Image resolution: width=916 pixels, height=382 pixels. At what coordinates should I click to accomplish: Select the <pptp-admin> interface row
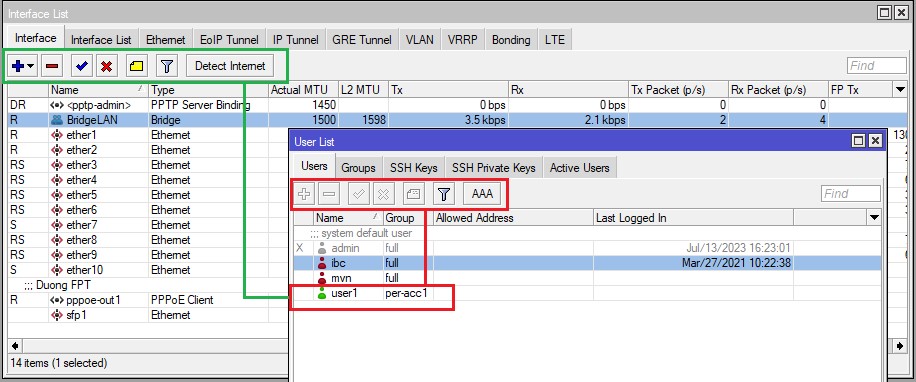point(457,105)
